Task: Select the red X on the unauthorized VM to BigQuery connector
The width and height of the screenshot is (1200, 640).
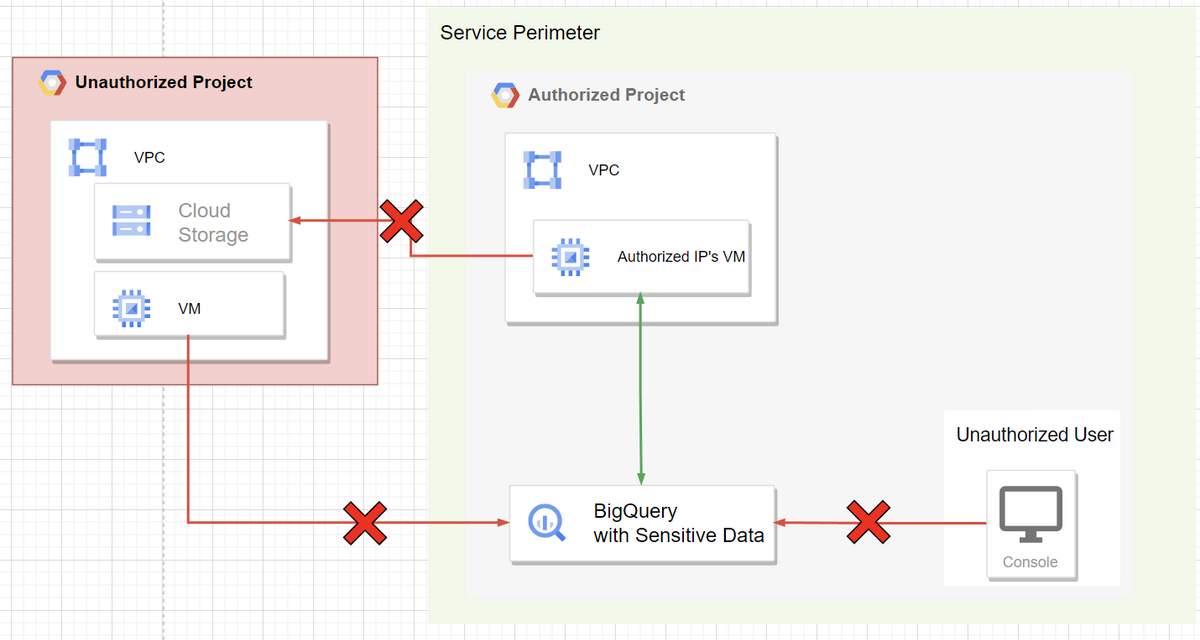Action: point(366,522)
